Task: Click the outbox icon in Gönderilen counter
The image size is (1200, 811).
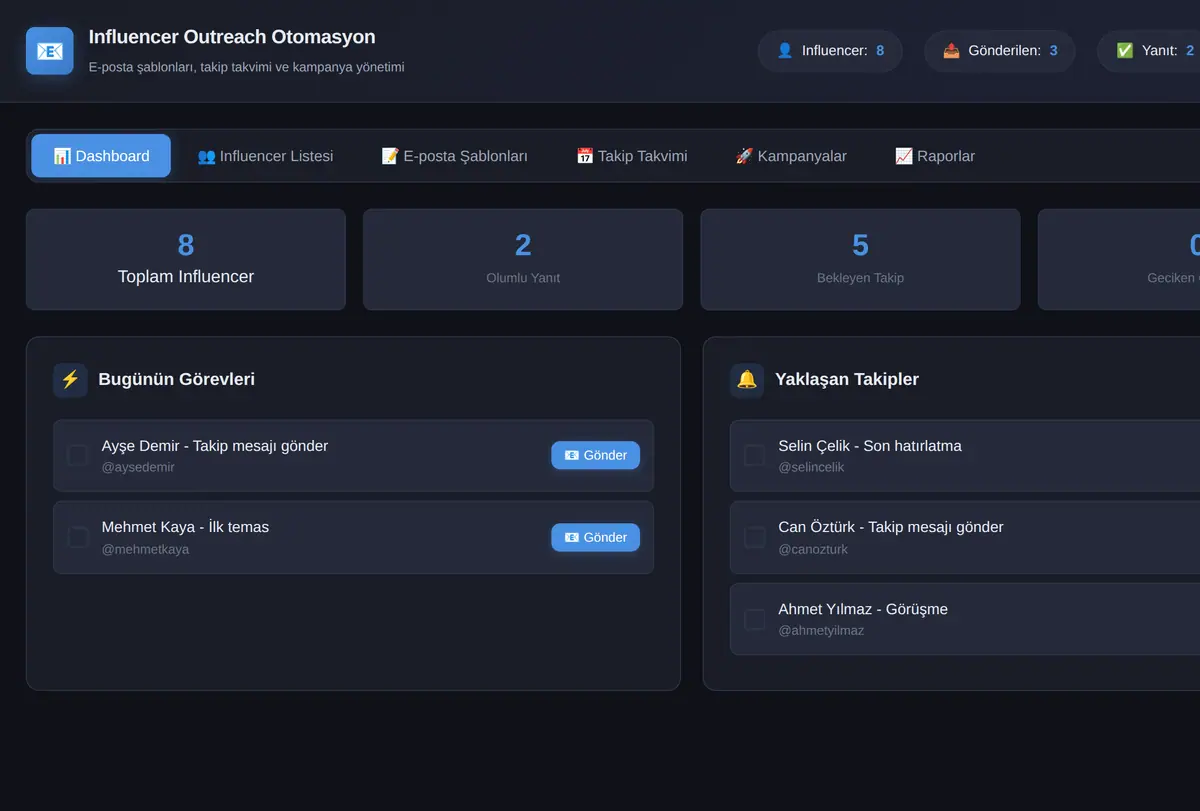Action: tap(952, 51)
